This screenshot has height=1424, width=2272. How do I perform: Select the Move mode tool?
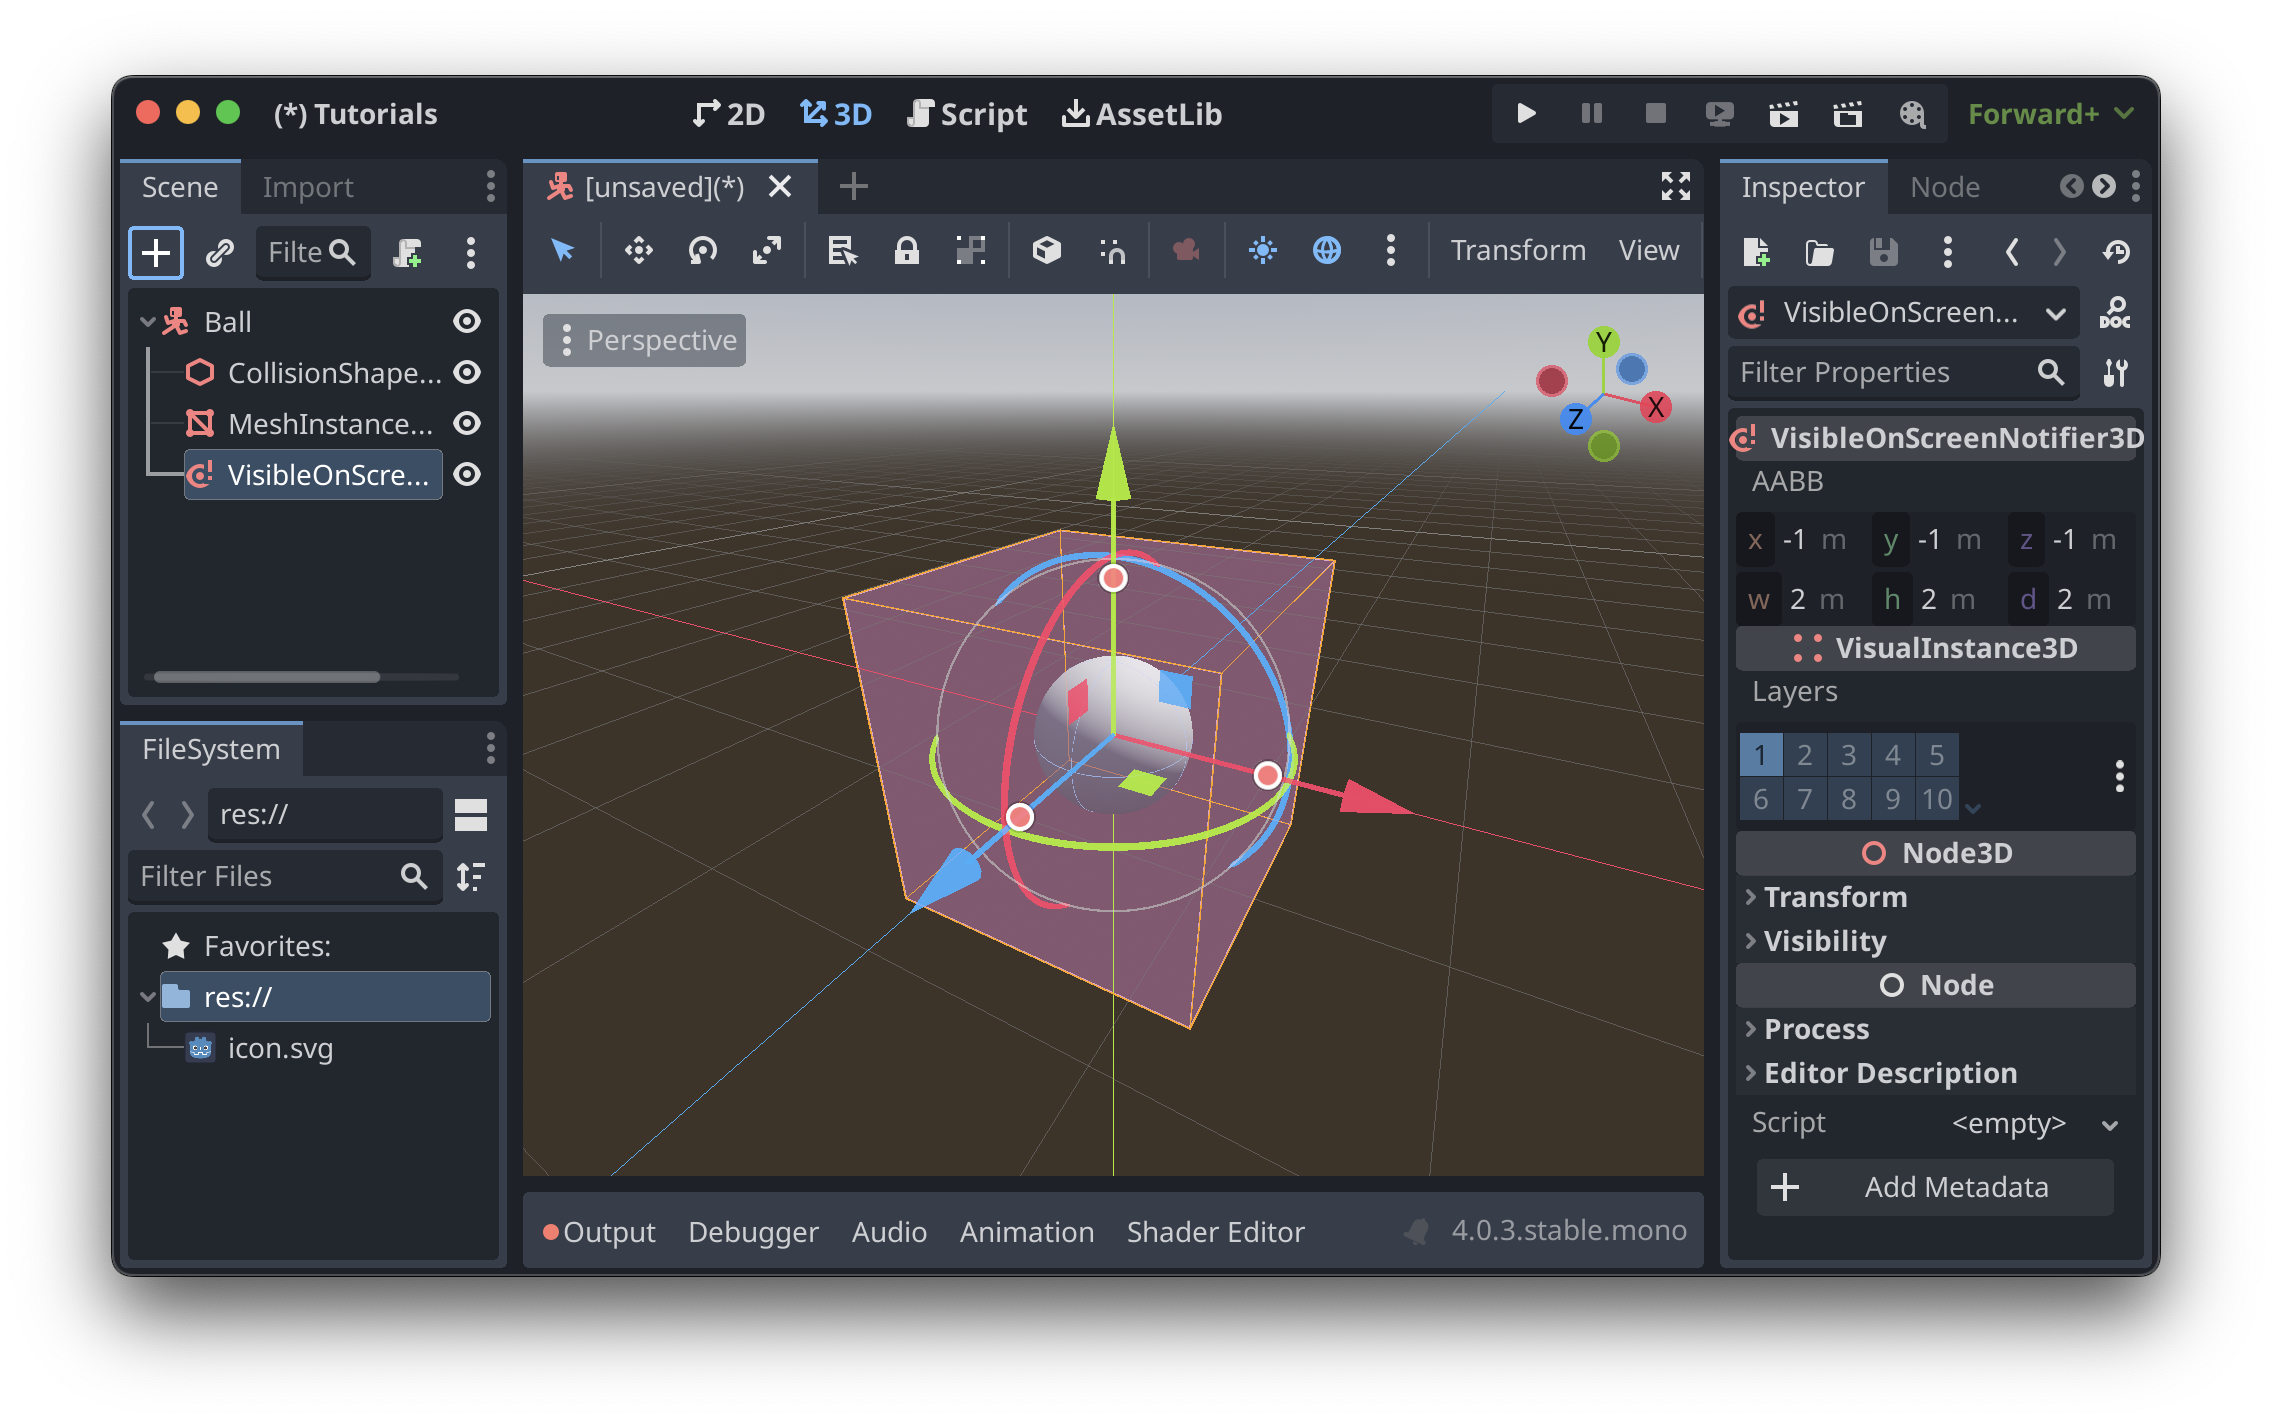[x=639, y=251]
